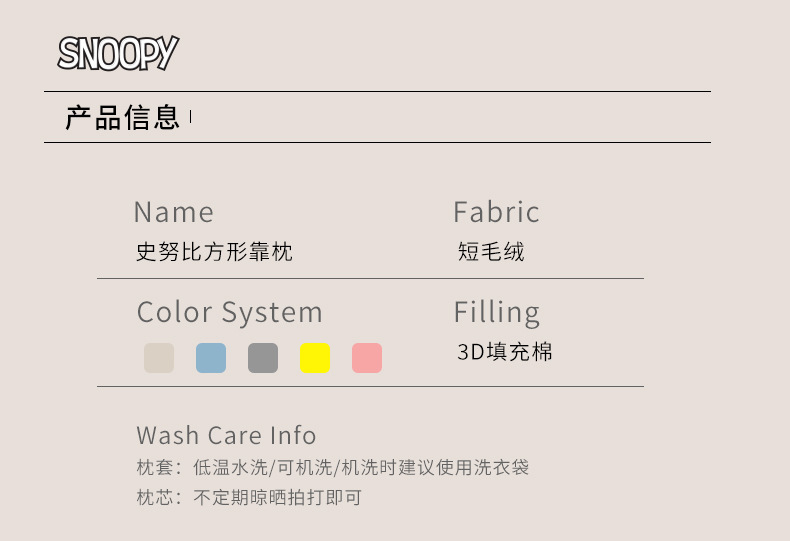This screenshot has width=790, height=541.
Task: Select the 产品信息 section heading
Action: tap(122, 118)
